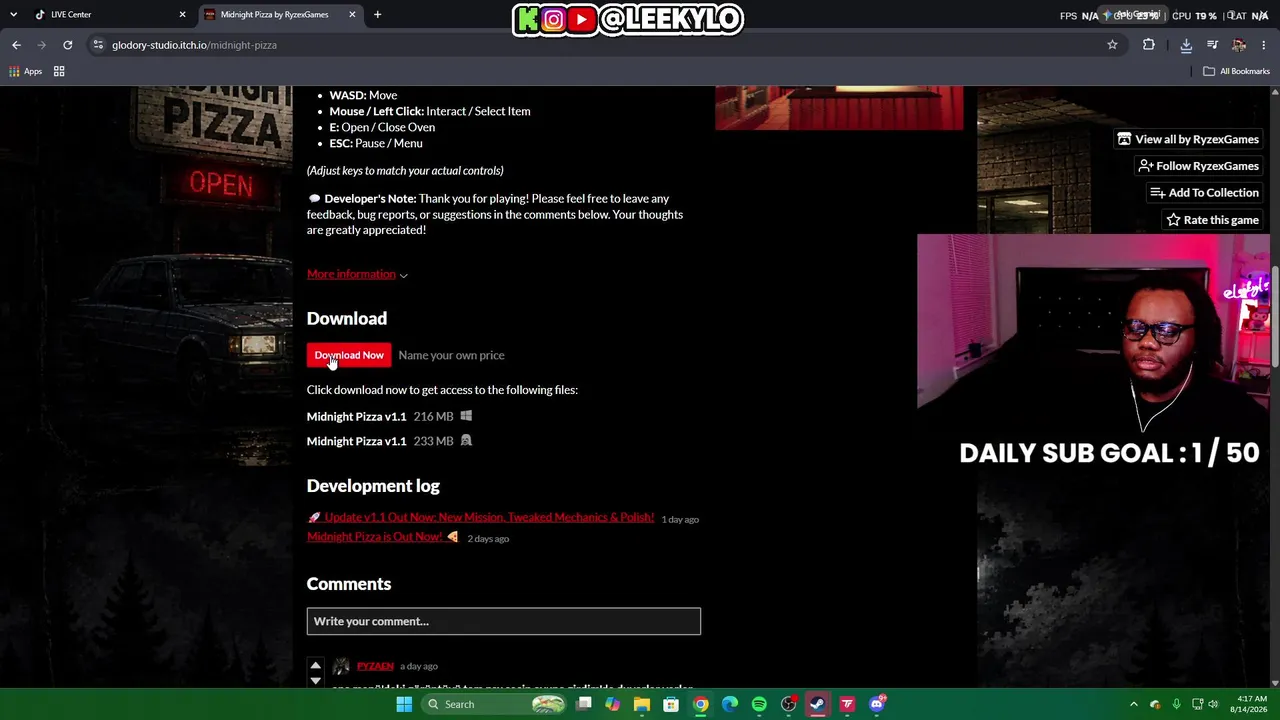
Task: Go back using the browser back arrow
Action: coord(16,45)
